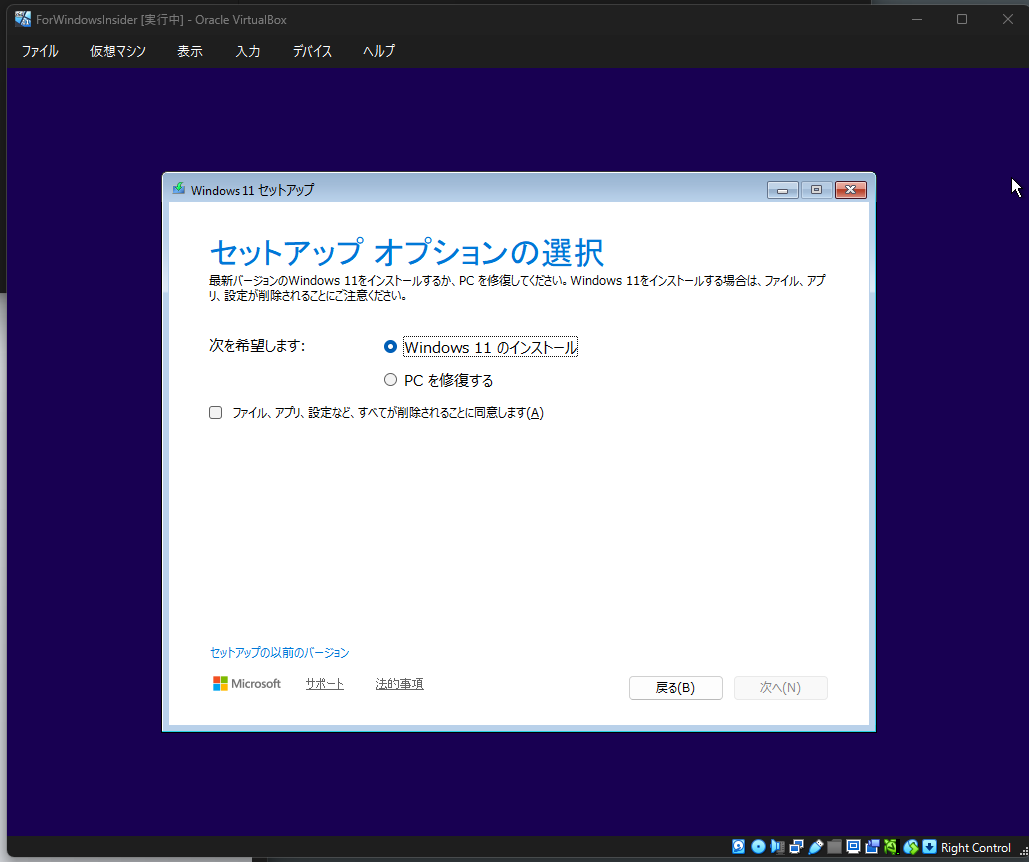Minimize the VirtualBox window
The image size is (1029, 862).
(917, 19)
